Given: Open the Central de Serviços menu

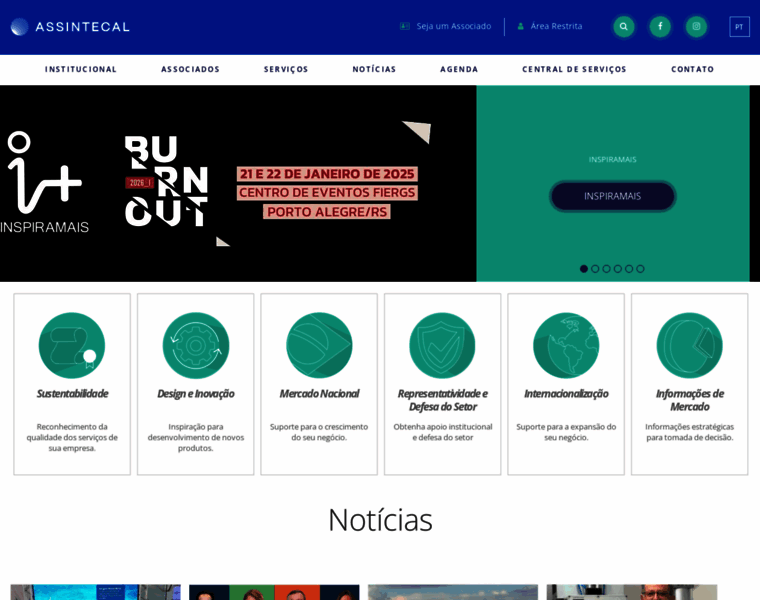Looking at the screenshot, I should 574,69.
